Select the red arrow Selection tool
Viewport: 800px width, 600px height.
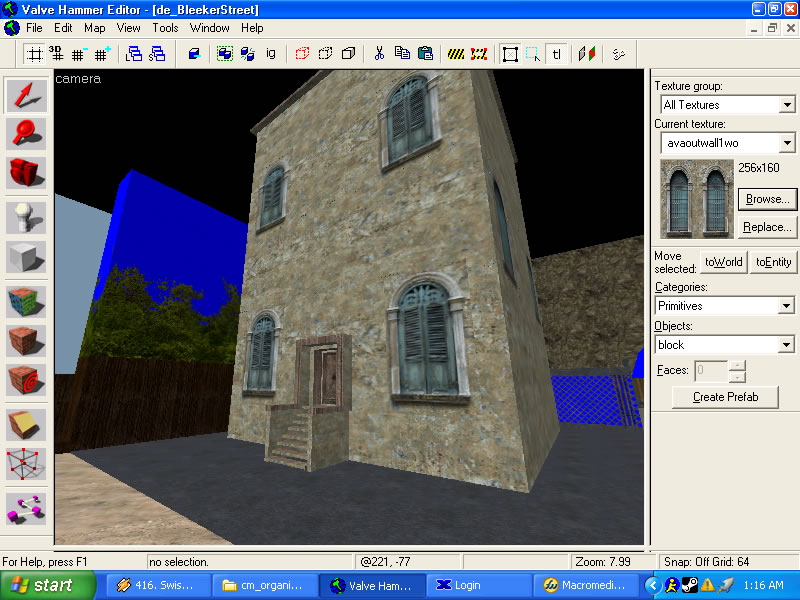pyautogui.click(x=26, y=95)
